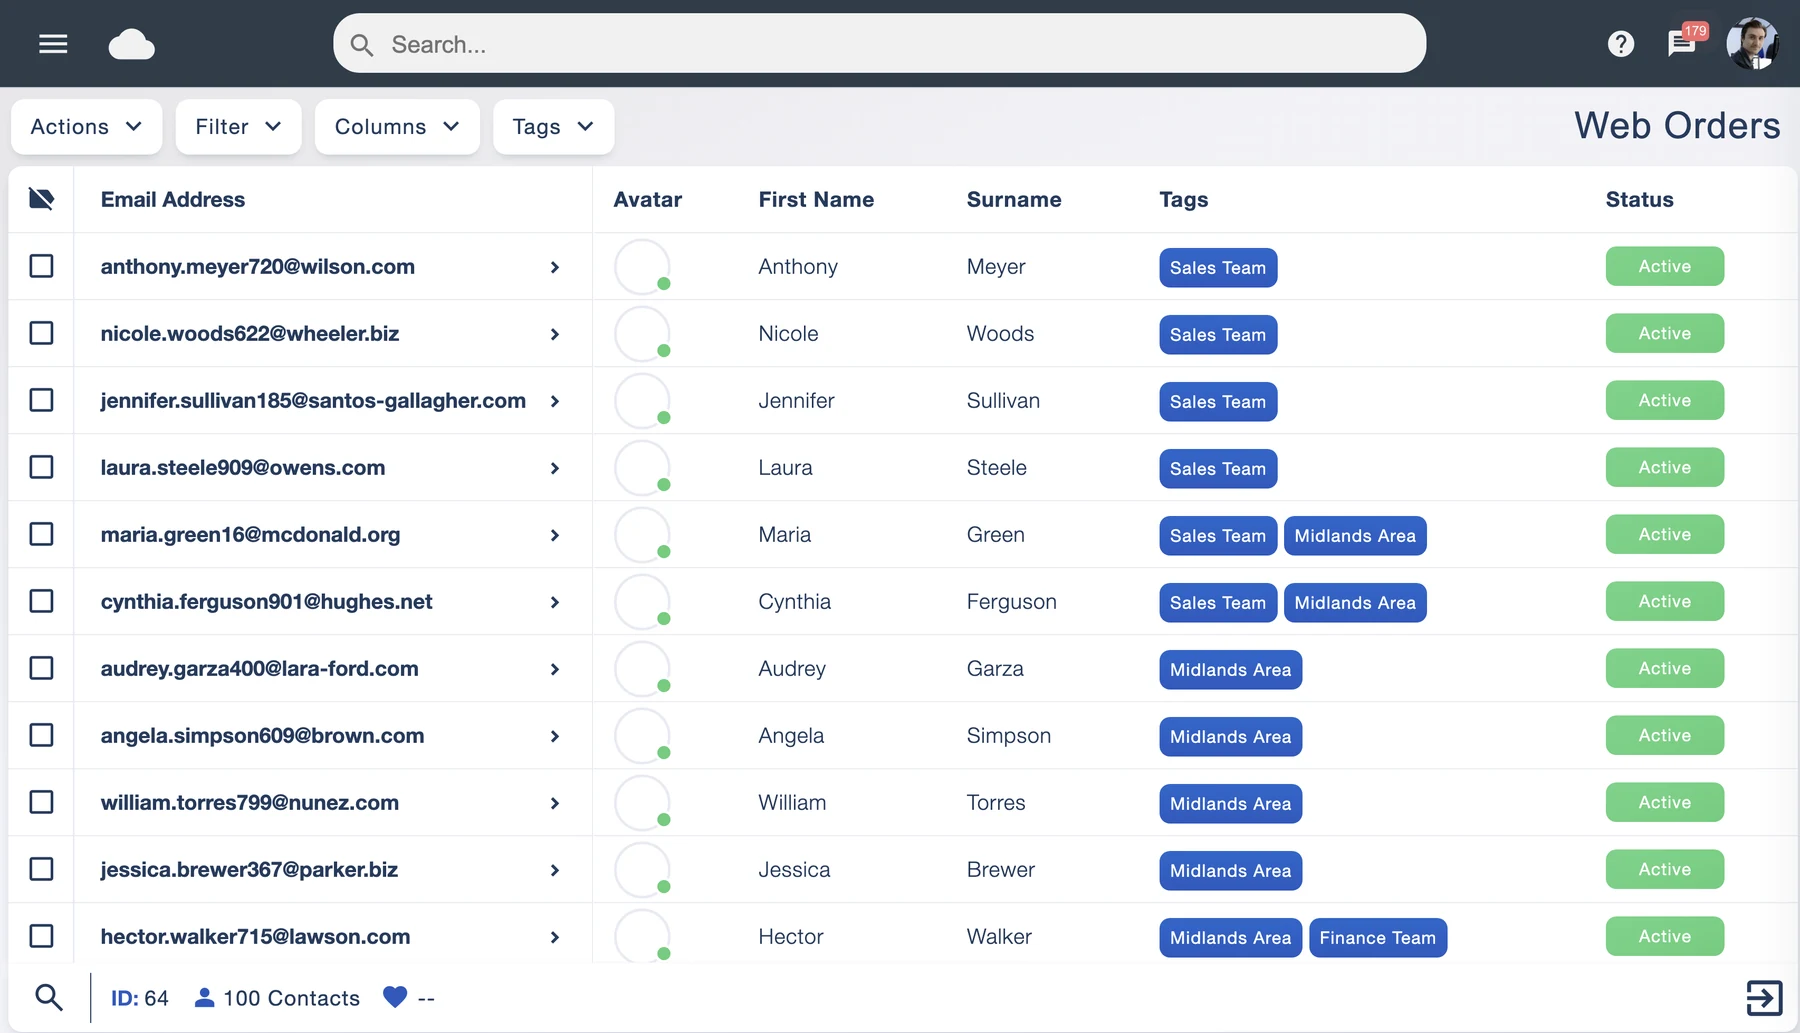Click the ID: 64 label in footer
Viewport: 1800px width, 1033px height.
[x=139, y=998]
